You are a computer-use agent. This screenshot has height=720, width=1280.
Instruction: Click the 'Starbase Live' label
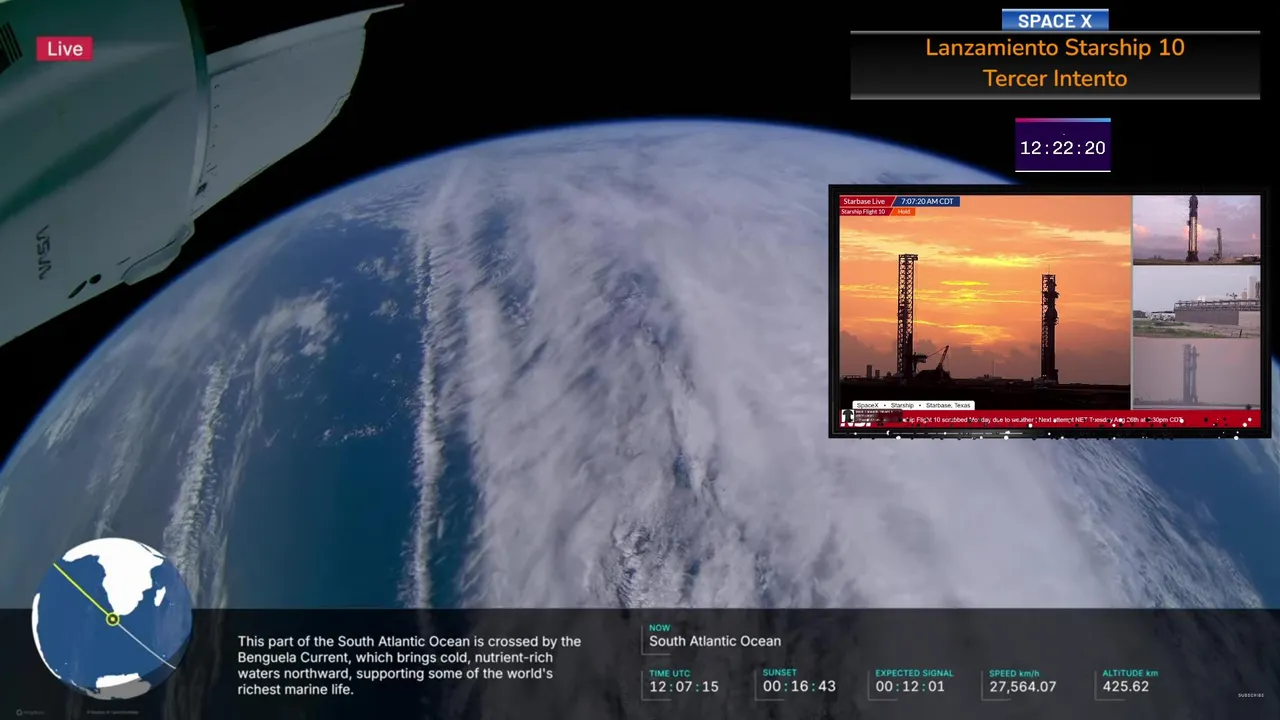click(864, 201)
